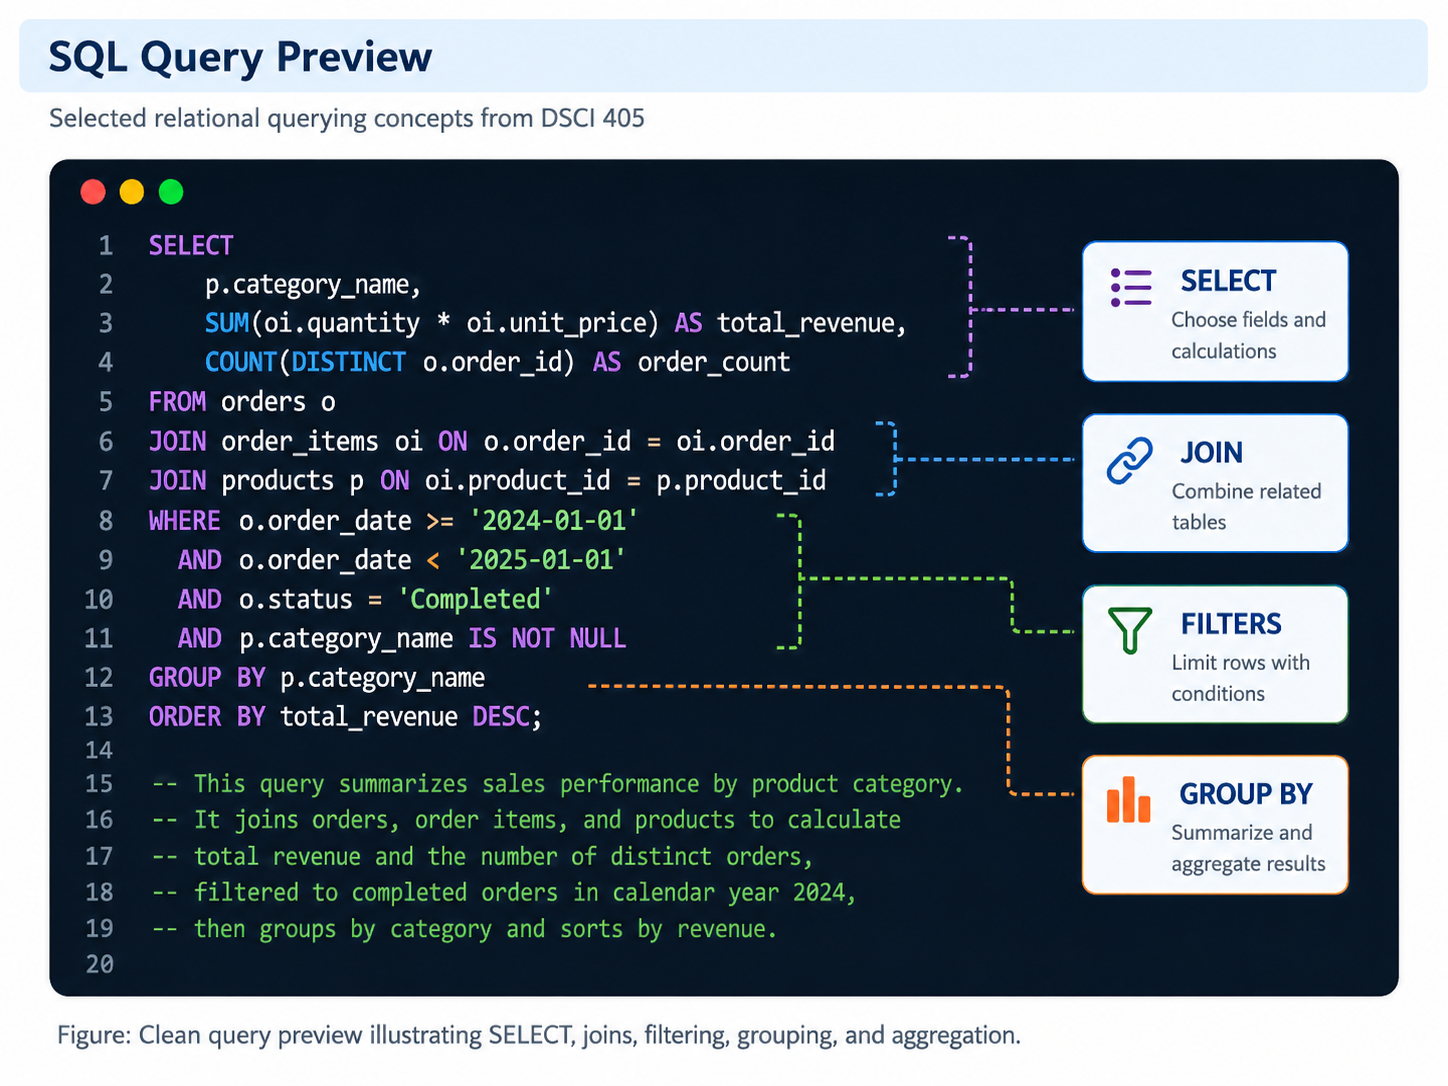Click the "Combine related tables" description
Viewport: 1448px width, 1086px height.
1246,506
